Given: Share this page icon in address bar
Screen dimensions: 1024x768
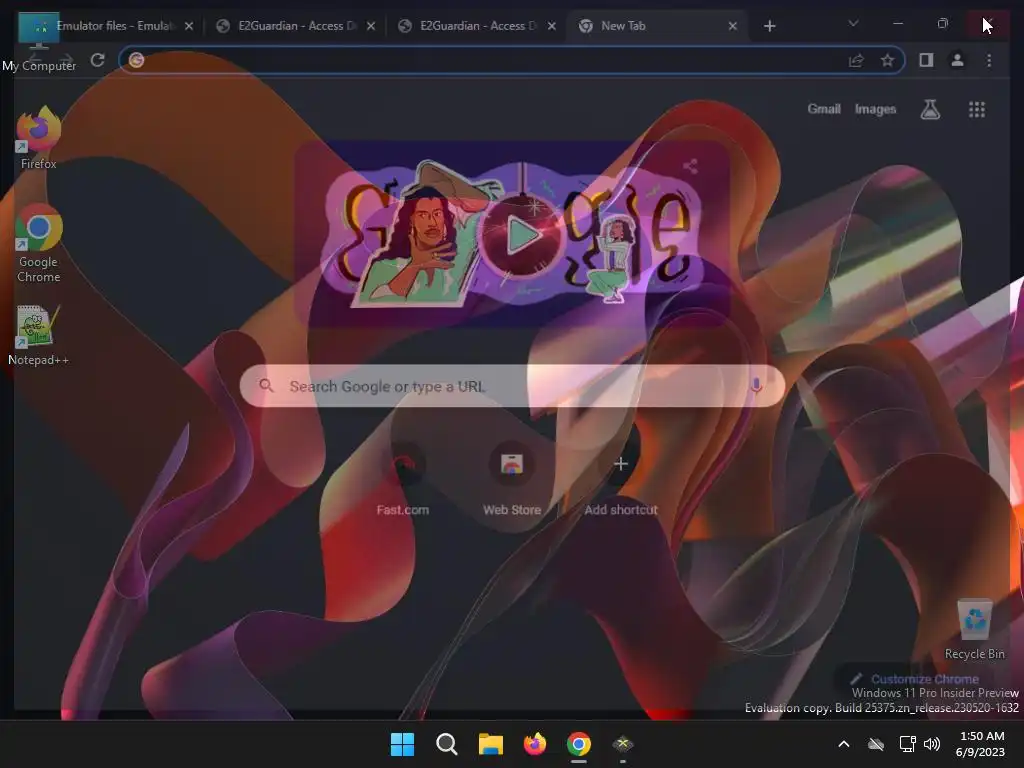Looking at the screenshot, I should (x=856, y=61).
